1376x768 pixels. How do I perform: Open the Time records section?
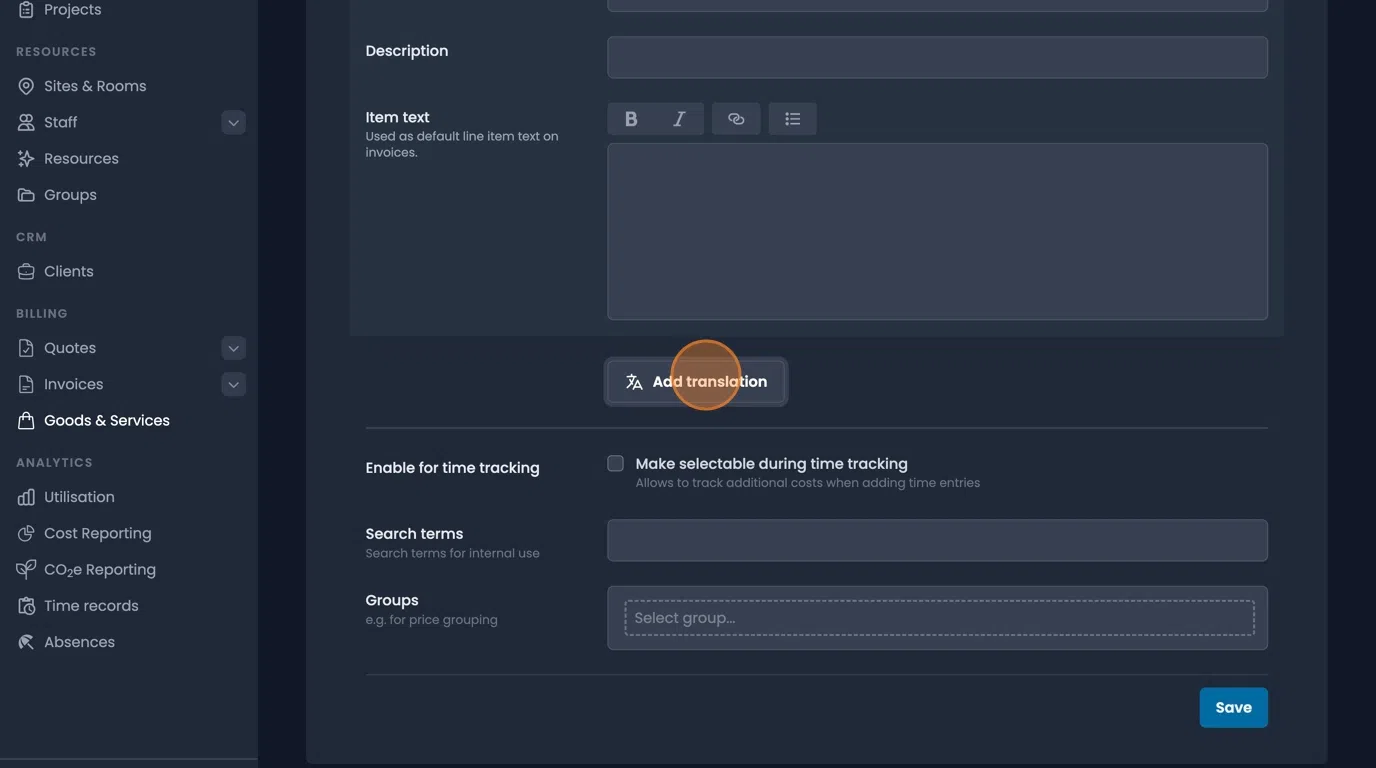(90, 605)
